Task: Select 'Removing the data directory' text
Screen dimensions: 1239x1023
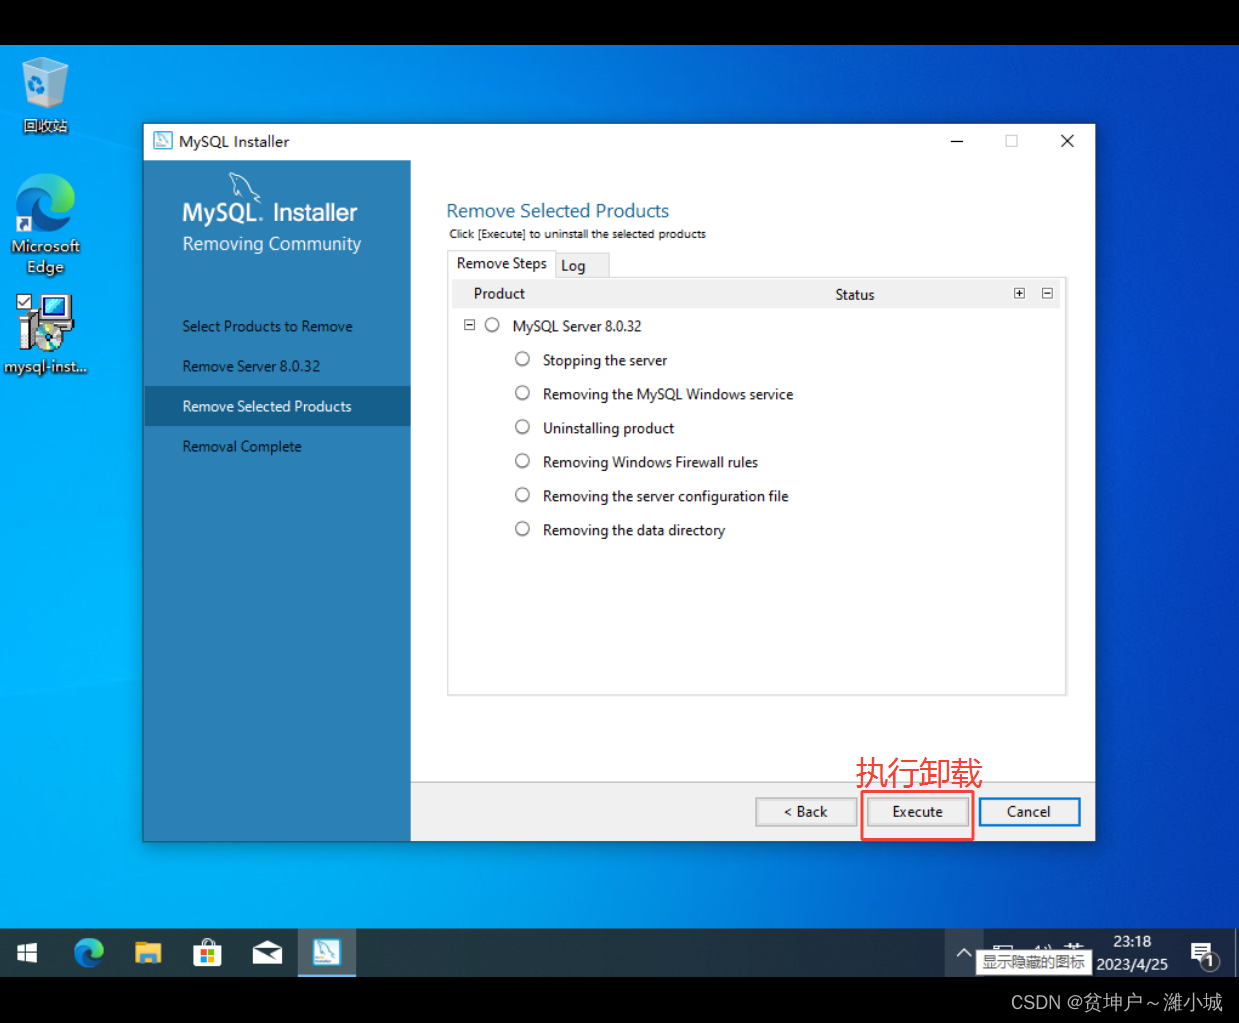Action: tap(634, 530)
